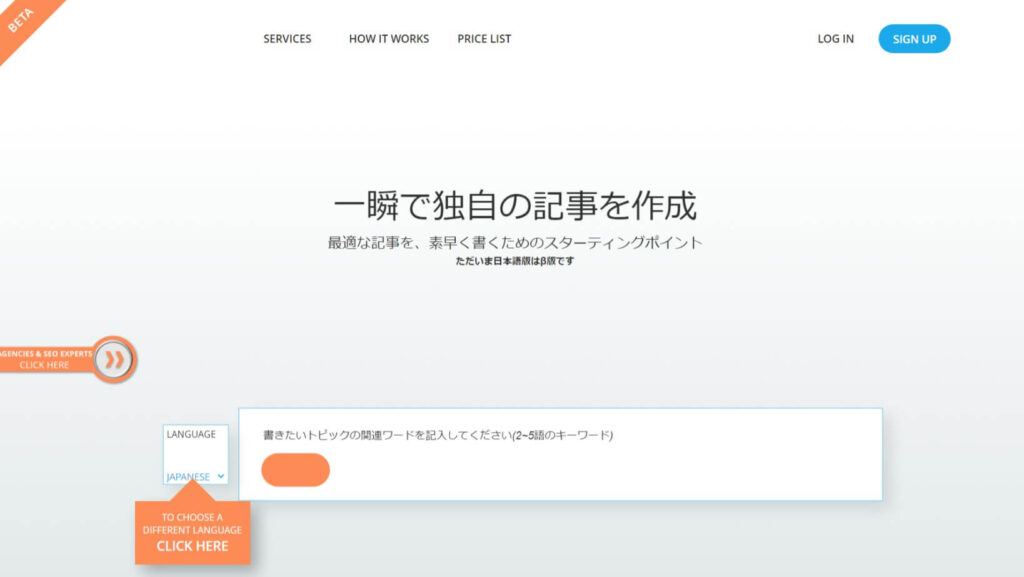
Task: Select HOW IT WORKS in the navigation
Action: [x=388, y=39]
